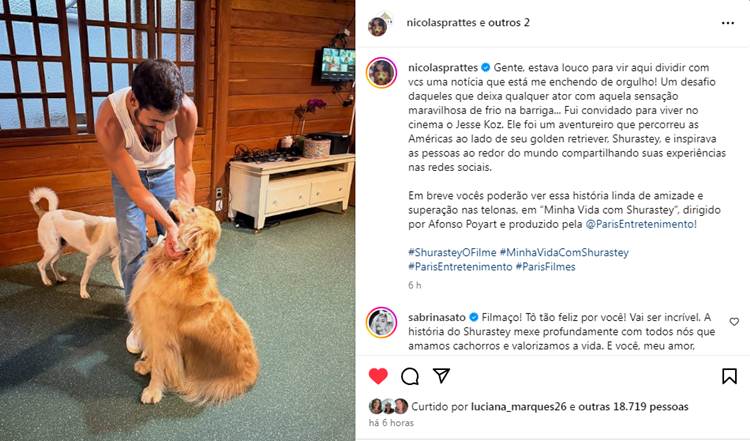Like sabrinasato's comment heart
The width and height of the screenshot is (750, 441).
coord(734,322)
